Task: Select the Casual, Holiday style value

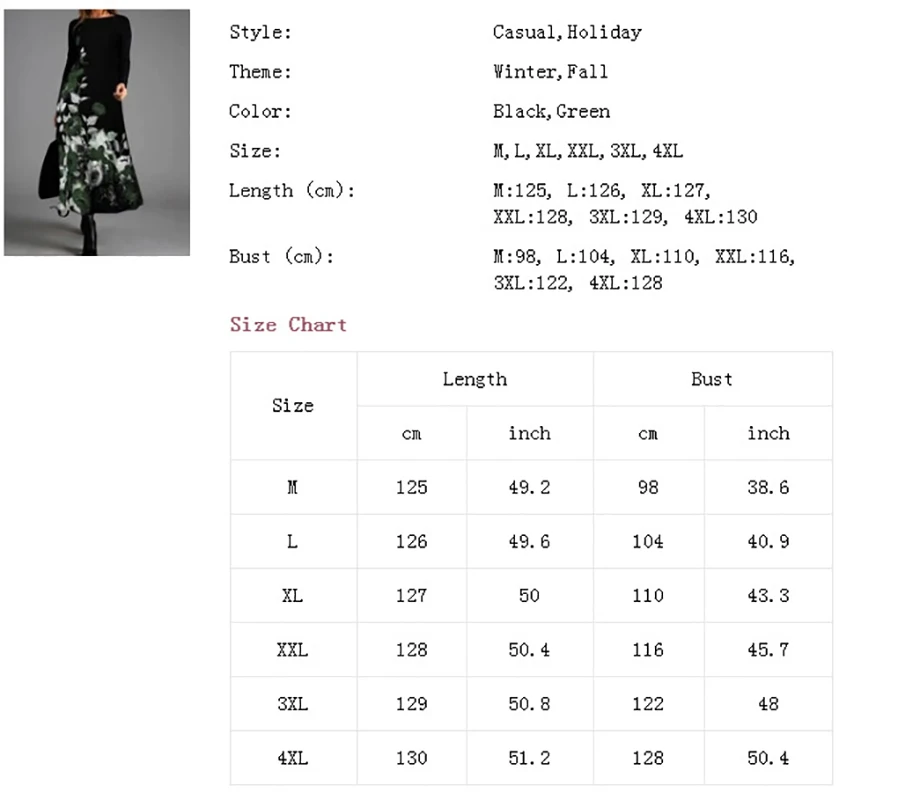Action: [566, 32]
